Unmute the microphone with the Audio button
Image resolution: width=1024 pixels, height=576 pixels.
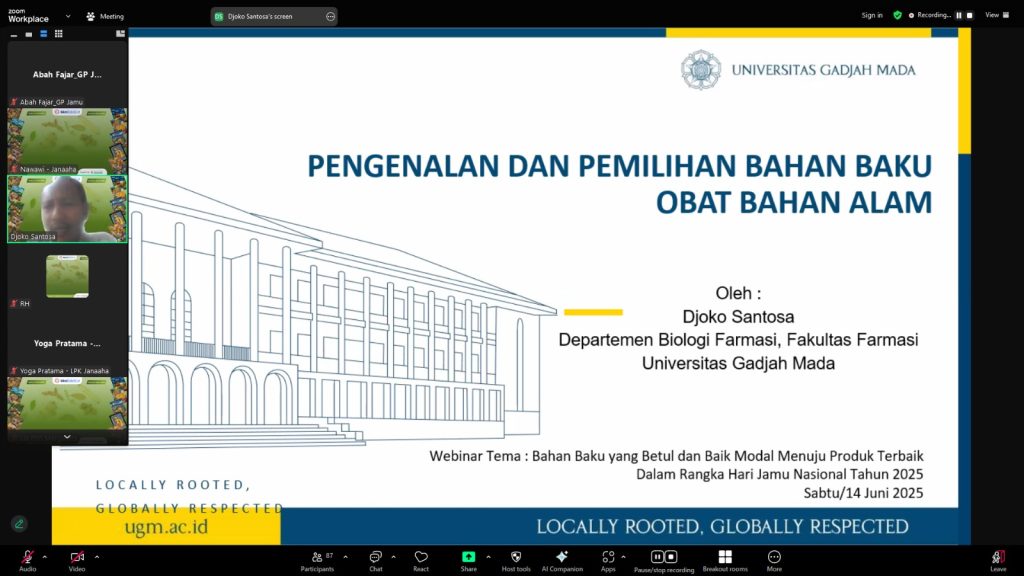pyautogui.click(x=27, y=558)
